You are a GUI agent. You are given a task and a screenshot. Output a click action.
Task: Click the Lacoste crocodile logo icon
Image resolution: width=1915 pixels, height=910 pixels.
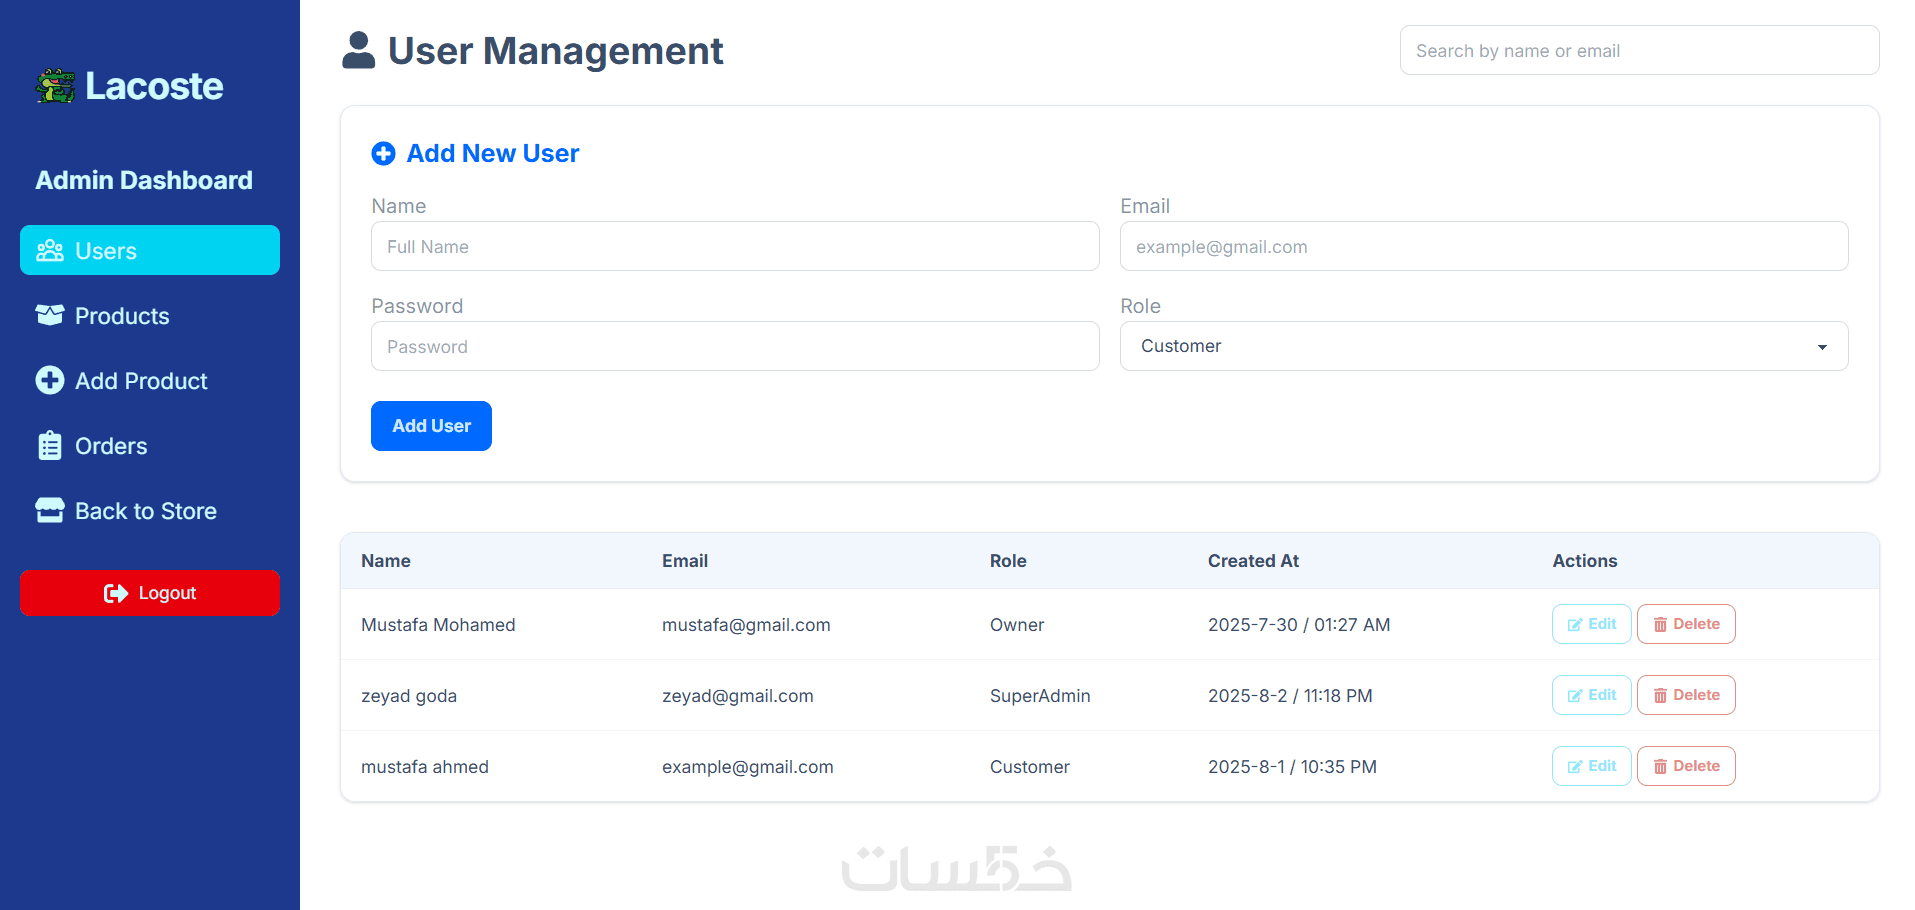pos(55,86)
